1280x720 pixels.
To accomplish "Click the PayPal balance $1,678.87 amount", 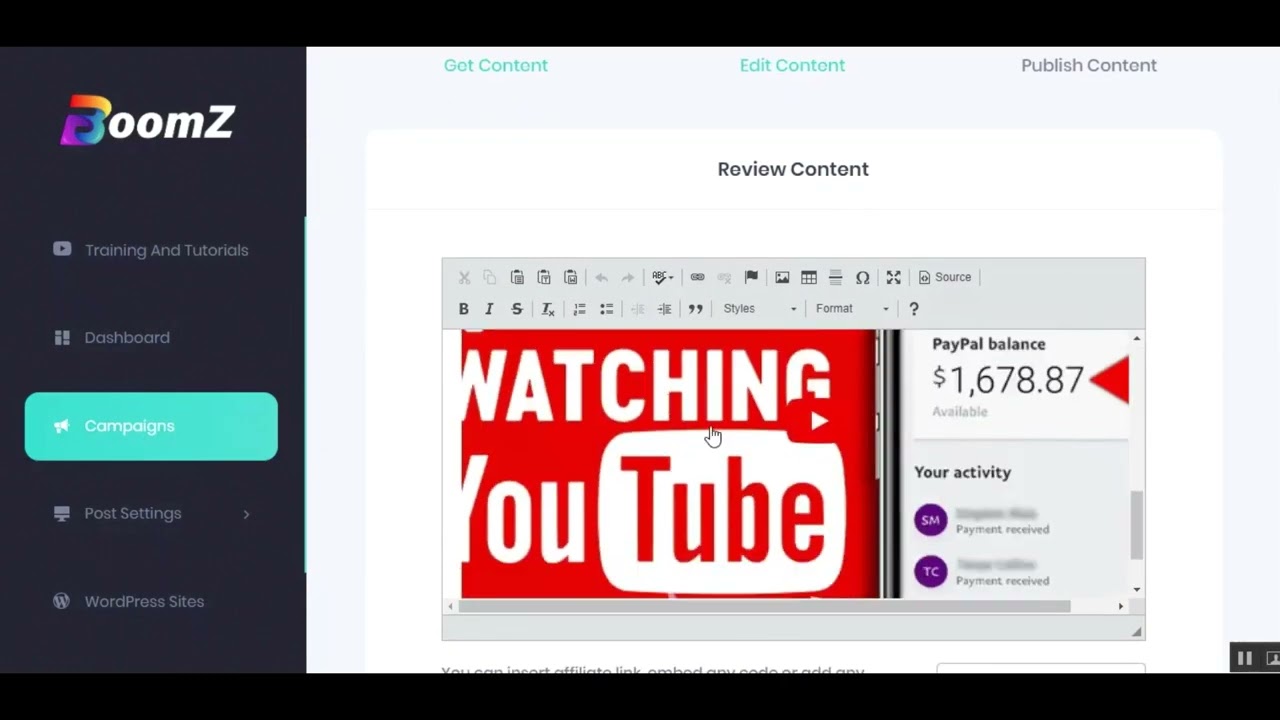I will (x=1008, y=379).
